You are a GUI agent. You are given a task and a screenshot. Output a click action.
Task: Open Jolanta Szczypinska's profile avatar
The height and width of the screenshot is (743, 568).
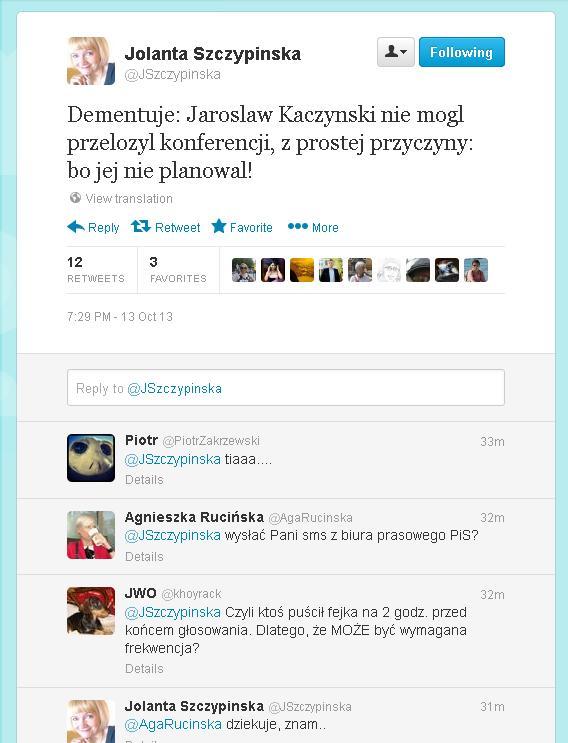91,61
